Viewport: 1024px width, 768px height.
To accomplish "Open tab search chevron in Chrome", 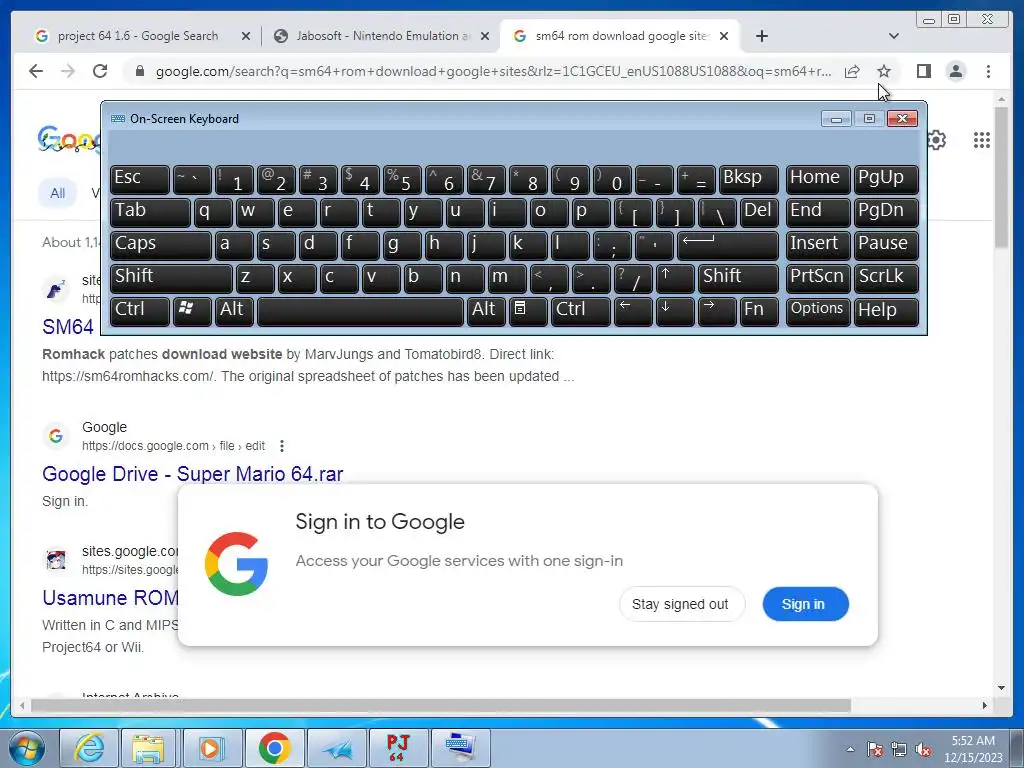I will pos(893,36).
